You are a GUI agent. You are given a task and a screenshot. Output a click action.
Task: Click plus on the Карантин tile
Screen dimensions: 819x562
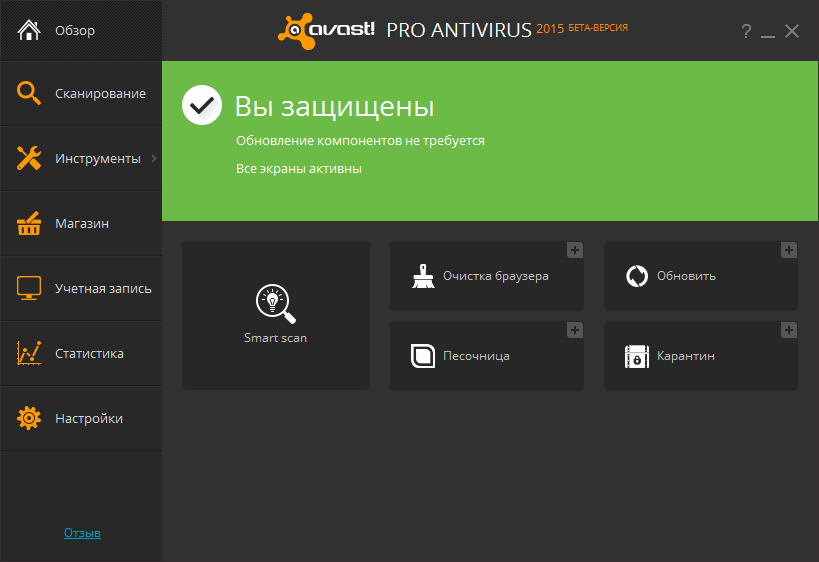(789, 330)
